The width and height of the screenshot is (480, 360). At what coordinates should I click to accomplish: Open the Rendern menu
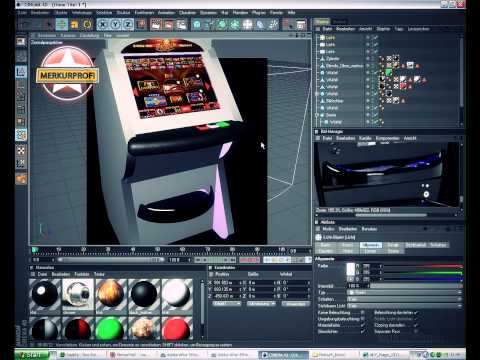click(x=240, y=13)
